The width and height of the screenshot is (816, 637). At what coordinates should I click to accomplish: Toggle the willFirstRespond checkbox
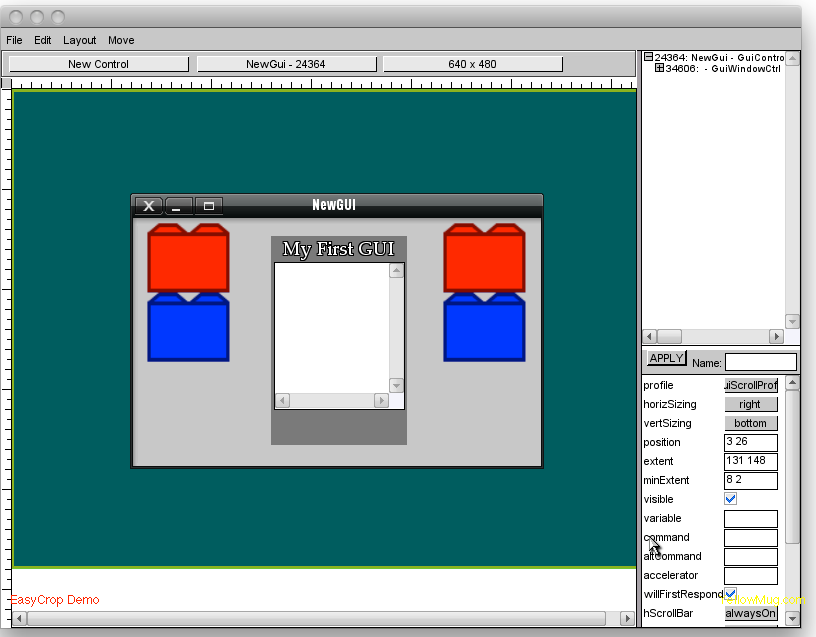tap(731, 594)
